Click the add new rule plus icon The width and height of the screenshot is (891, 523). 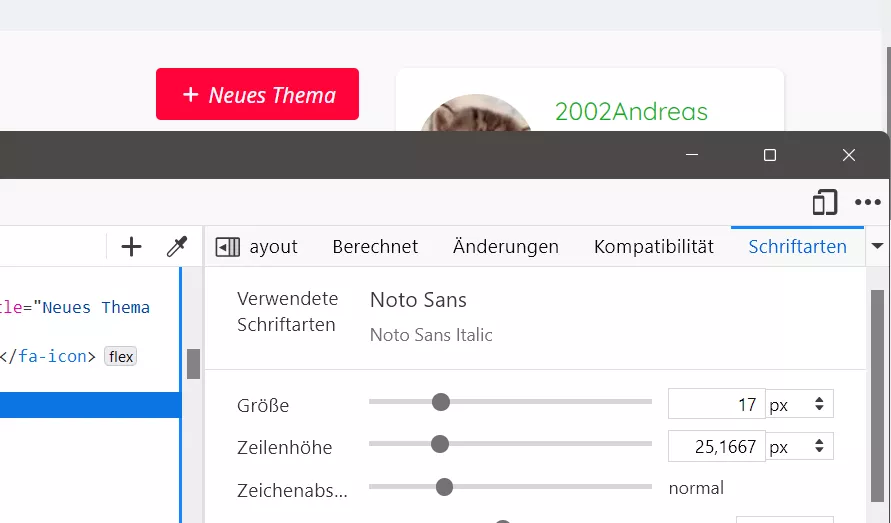point(131,247)
